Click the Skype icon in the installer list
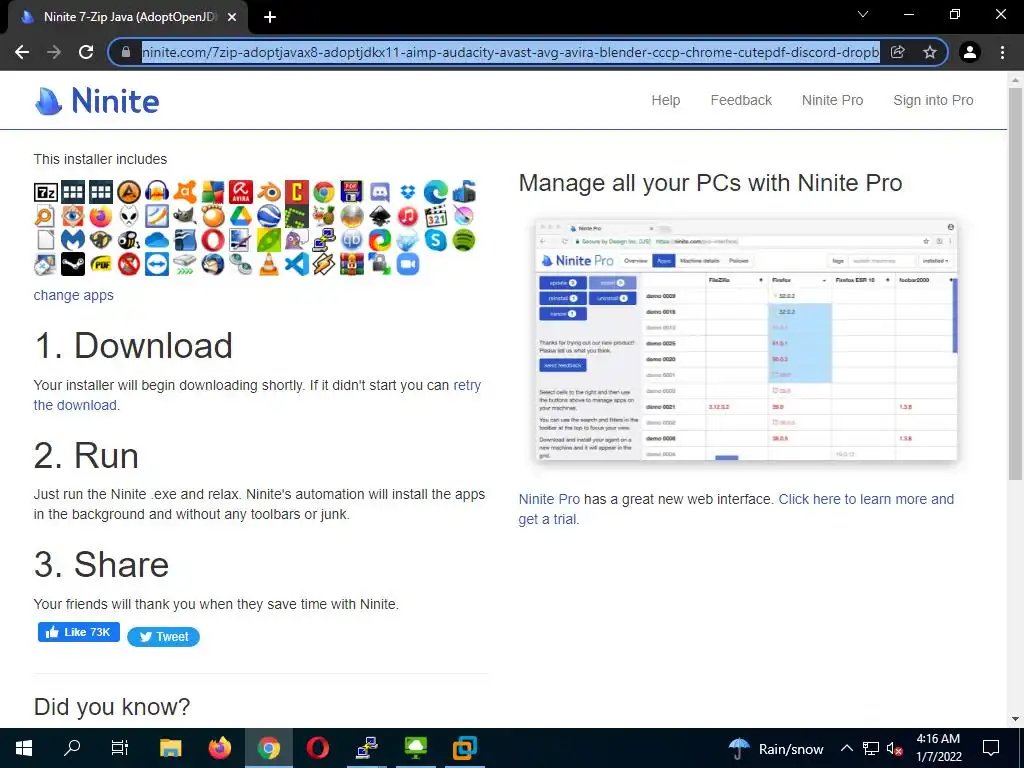Screen dimensions: 1024x768 coord(436,240)
